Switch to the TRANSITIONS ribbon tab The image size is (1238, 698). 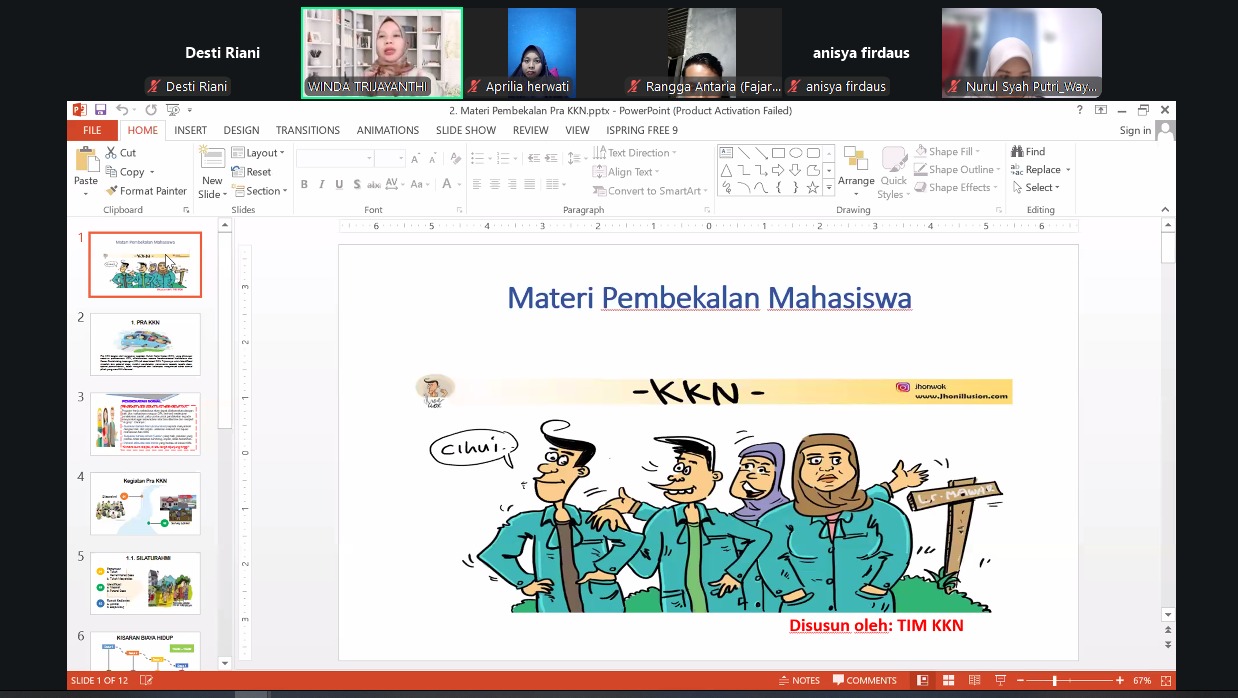307,130
